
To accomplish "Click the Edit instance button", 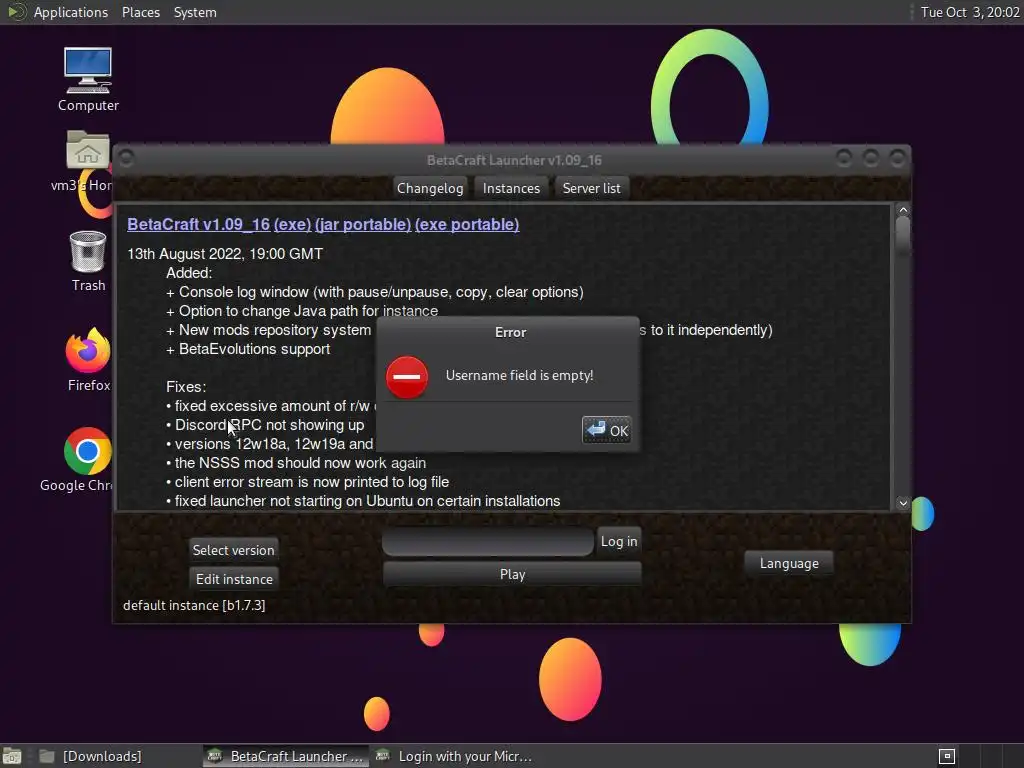I will [x=234, y=579].
